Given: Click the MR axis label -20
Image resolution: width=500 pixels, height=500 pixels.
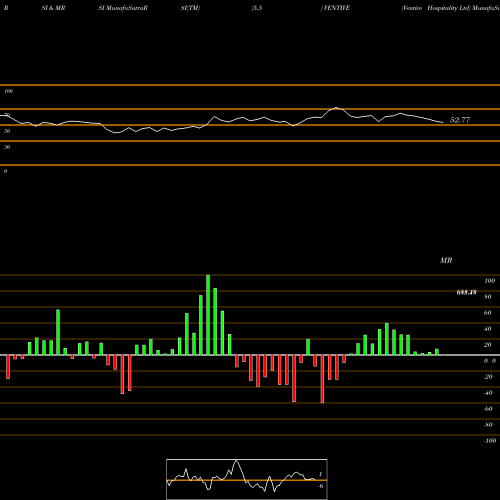Looking at the screenshot, I should (488, 377).
